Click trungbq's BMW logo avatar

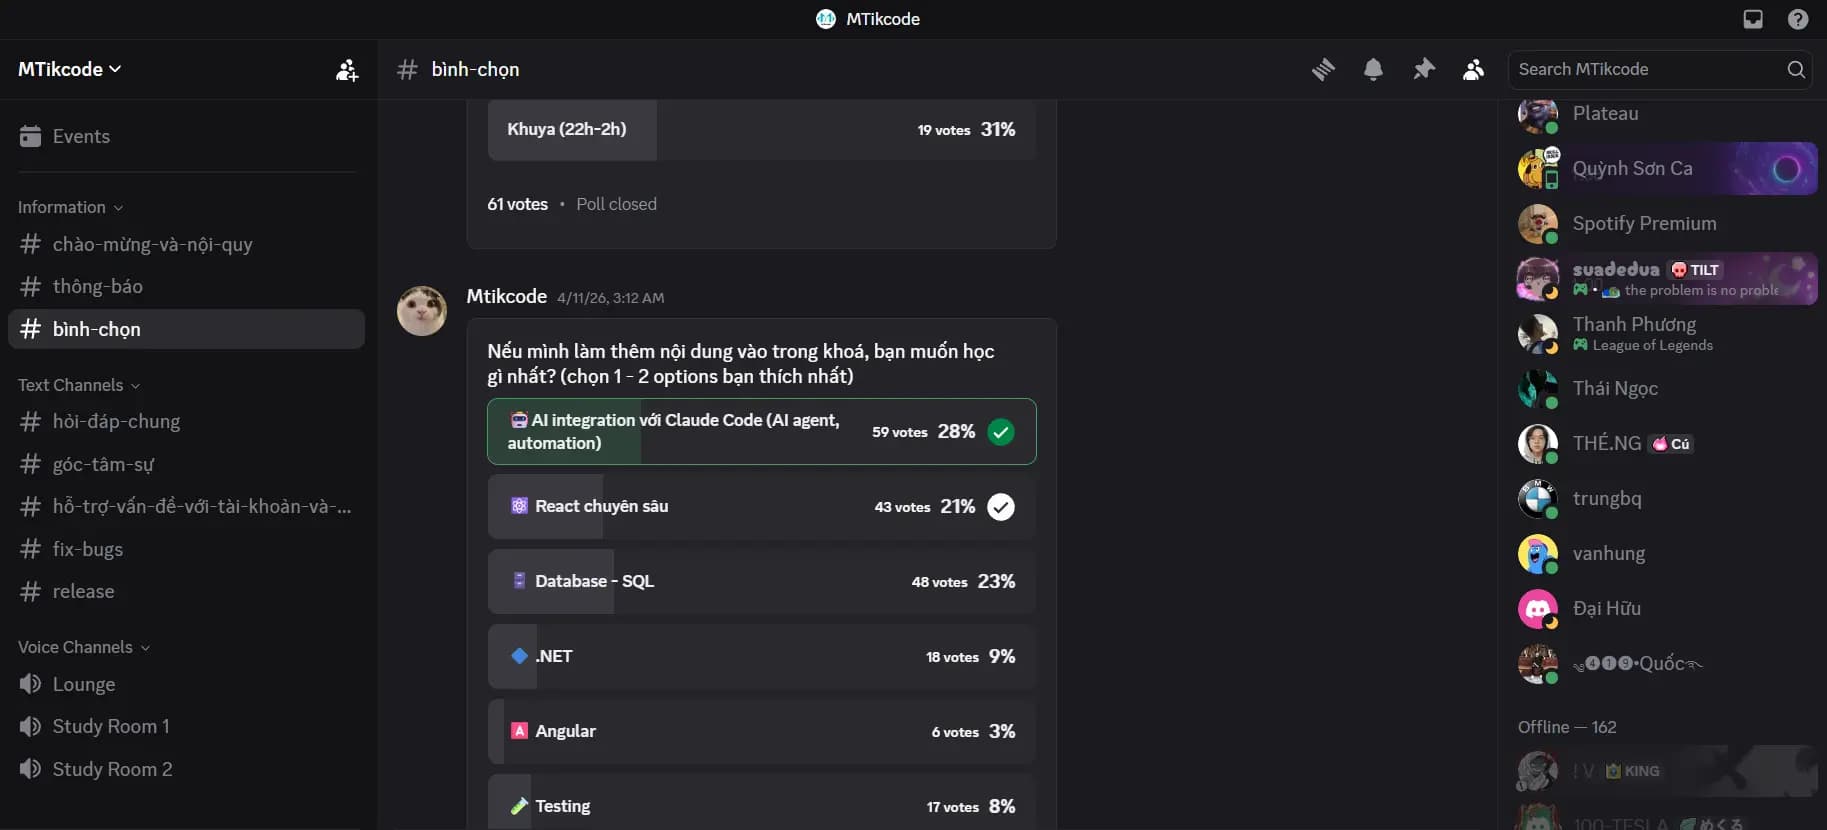point(1537,498)
